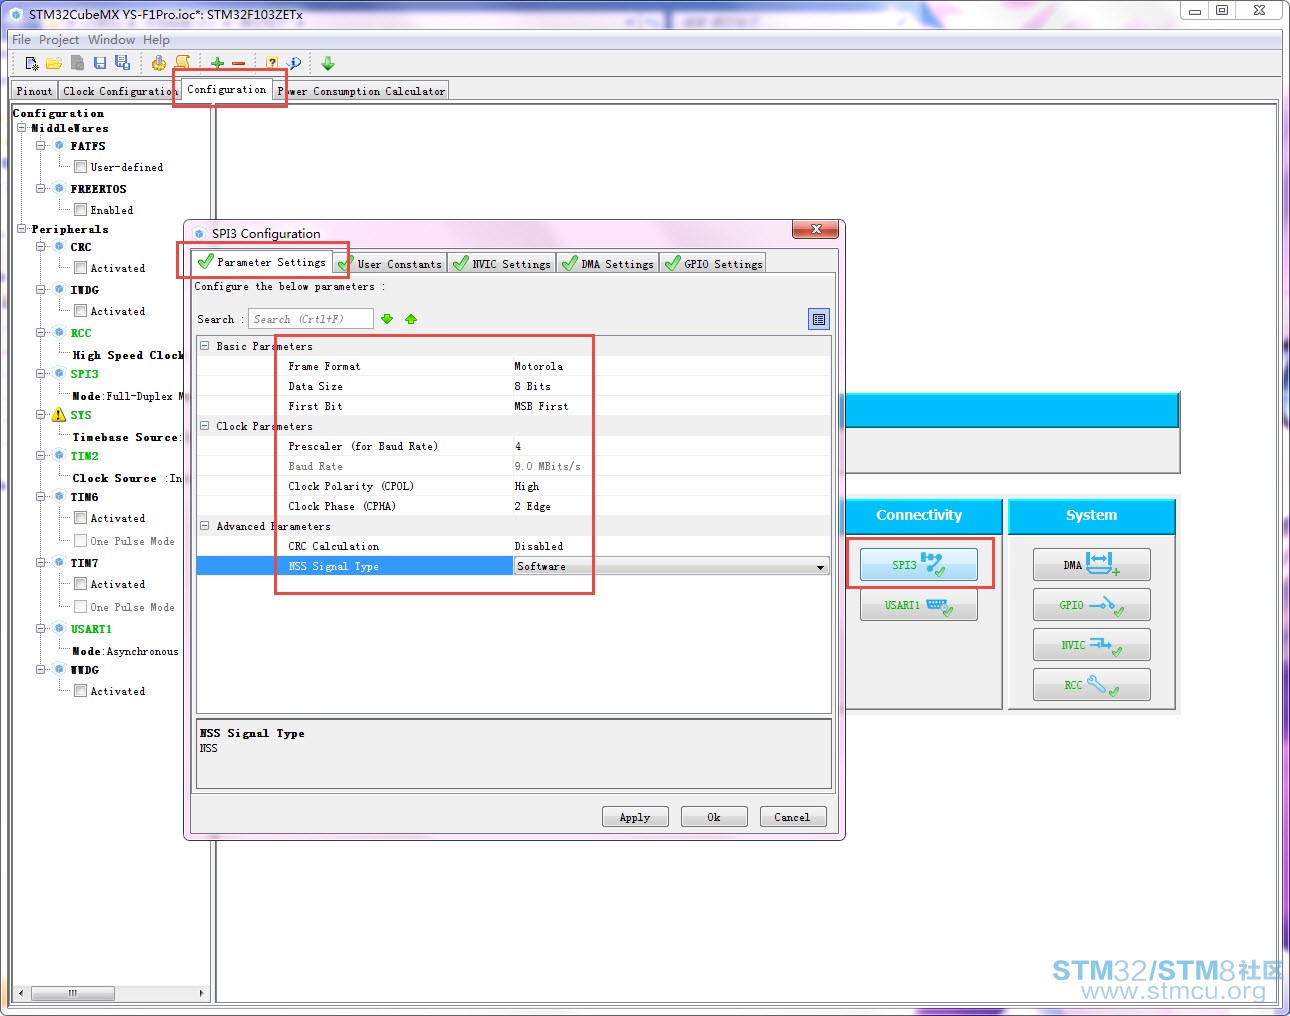
Task: Open the GPIO Settings tab
Action: 714,264
